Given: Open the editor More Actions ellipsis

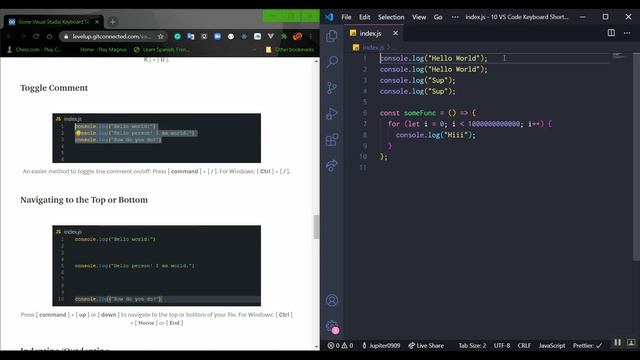Looking at the screenshot, I should 627,33.
